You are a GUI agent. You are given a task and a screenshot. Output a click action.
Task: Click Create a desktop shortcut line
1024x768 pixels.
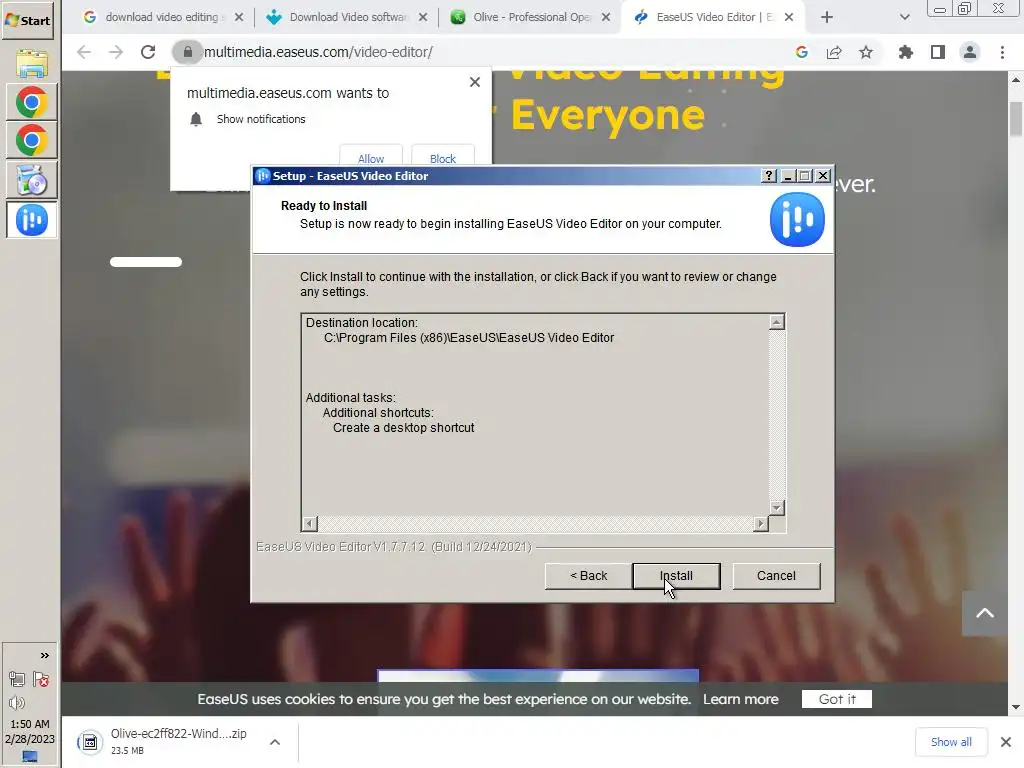404,428
